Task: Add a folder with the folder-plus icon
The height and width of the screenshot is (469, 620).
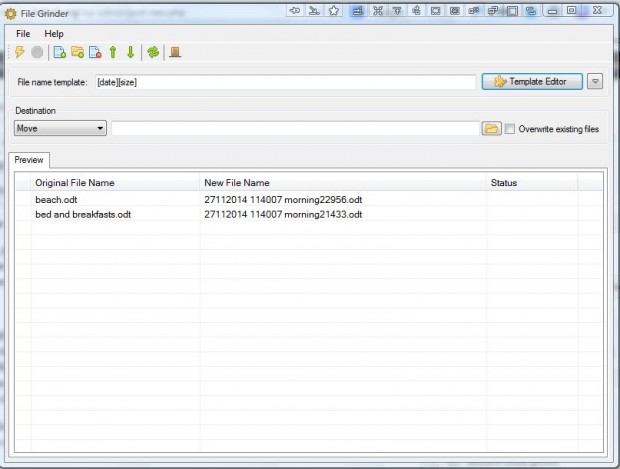Action: click(x=78, y=52)
